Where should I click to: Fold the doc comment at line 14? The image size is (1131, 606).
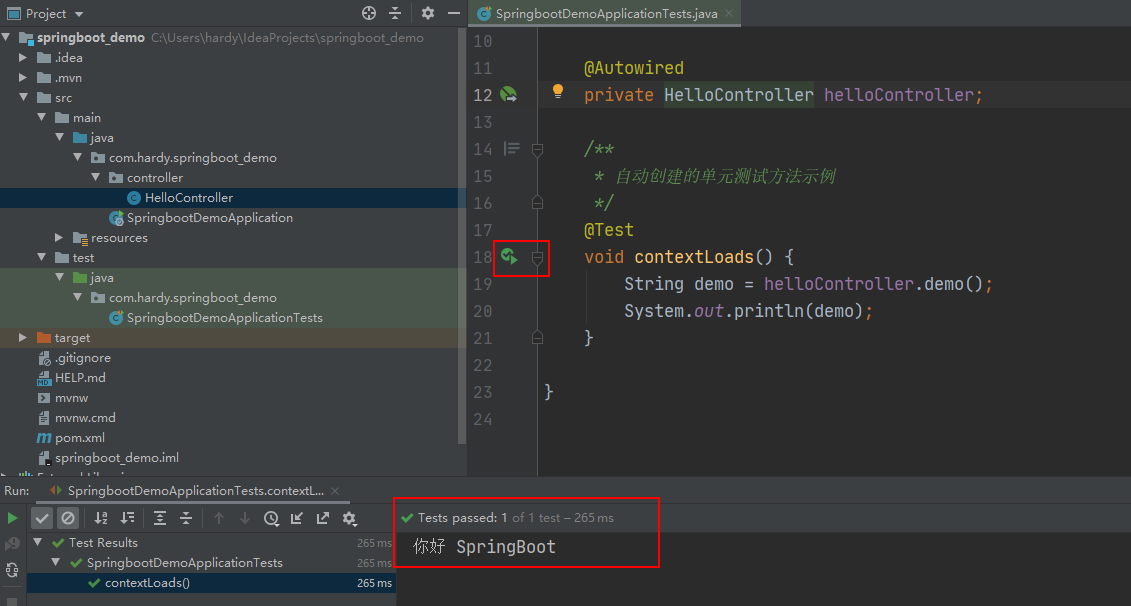coord(537,149)
